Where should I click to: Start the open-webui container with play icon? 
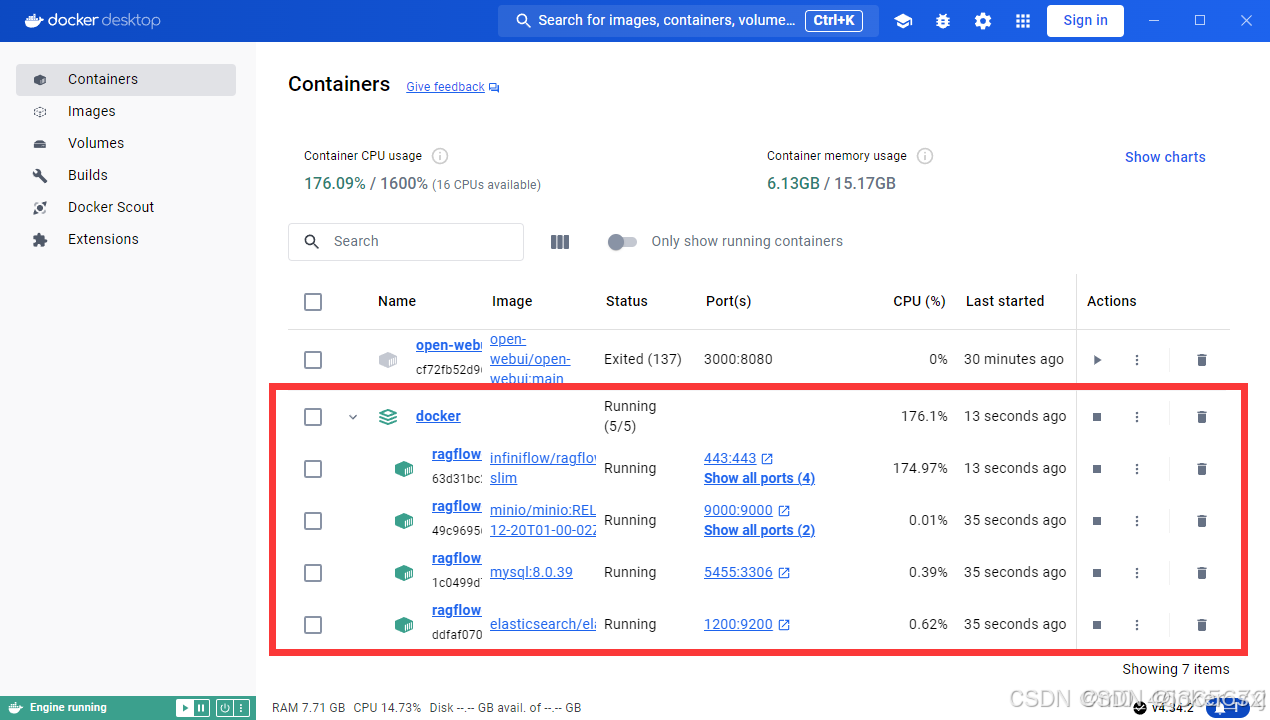[x=1097, y=360]
